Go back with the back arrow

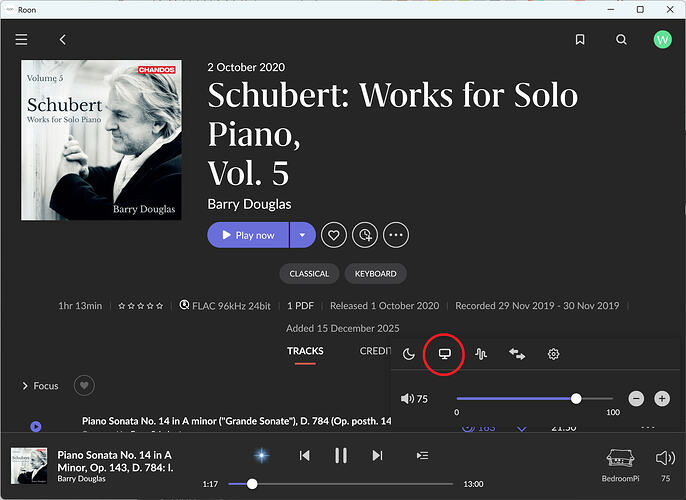[x=63, y=40]
